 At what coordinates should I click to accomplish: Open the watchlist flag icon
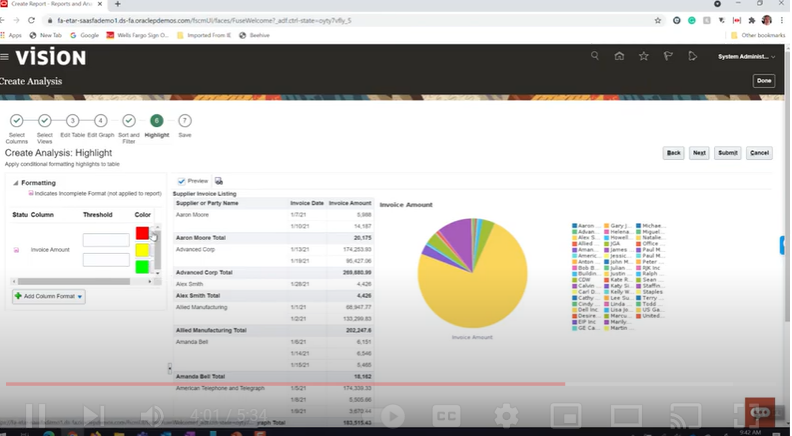click(x=668, y=56)
